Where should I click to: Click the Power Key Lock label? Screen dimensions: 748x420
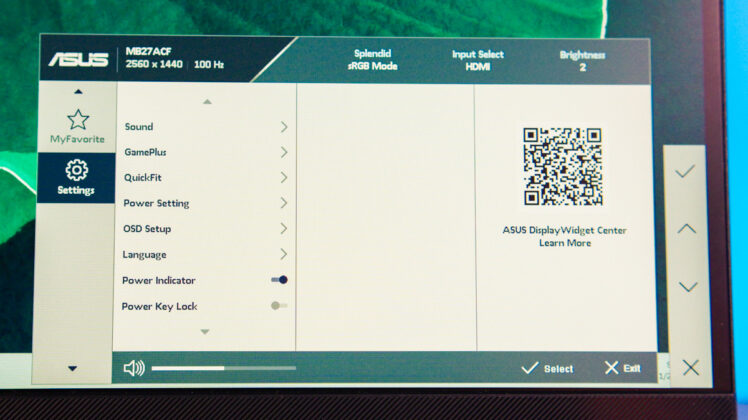[159, 306]
